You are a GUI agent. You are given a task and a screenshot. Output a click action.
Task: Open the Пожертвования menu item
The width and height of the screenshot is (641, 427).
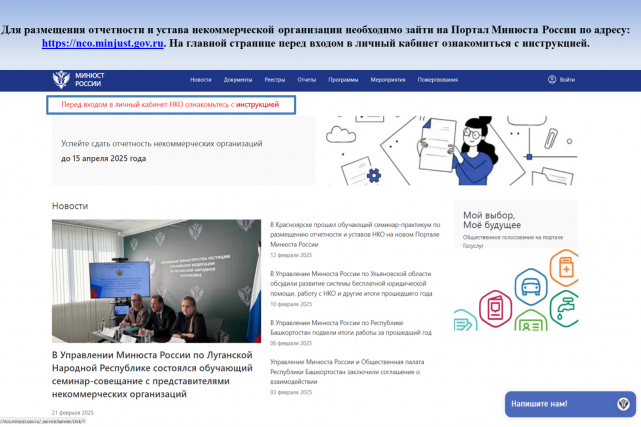(x=438, y=80)
